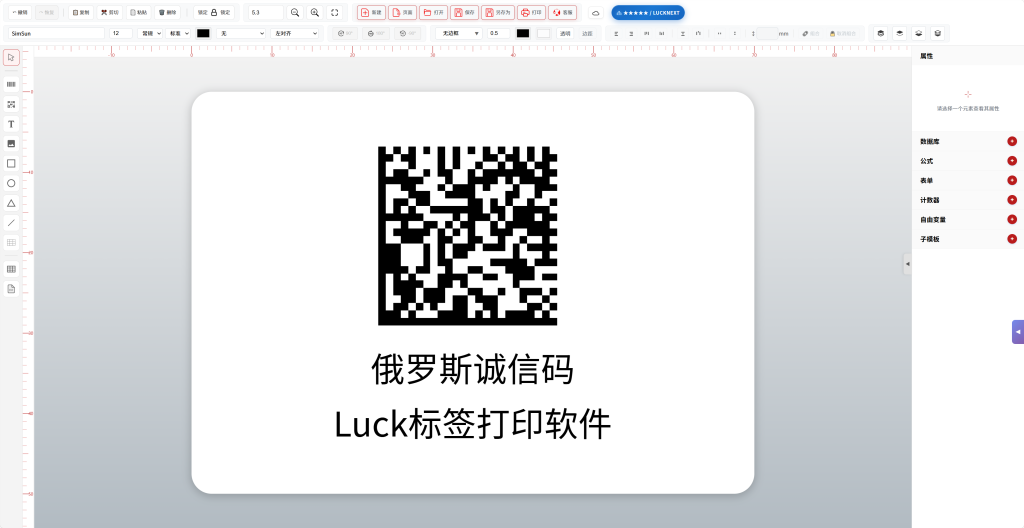Click the 打印 (print) button
Viewport: 1024px width, 528px height.
coord(532,12)
